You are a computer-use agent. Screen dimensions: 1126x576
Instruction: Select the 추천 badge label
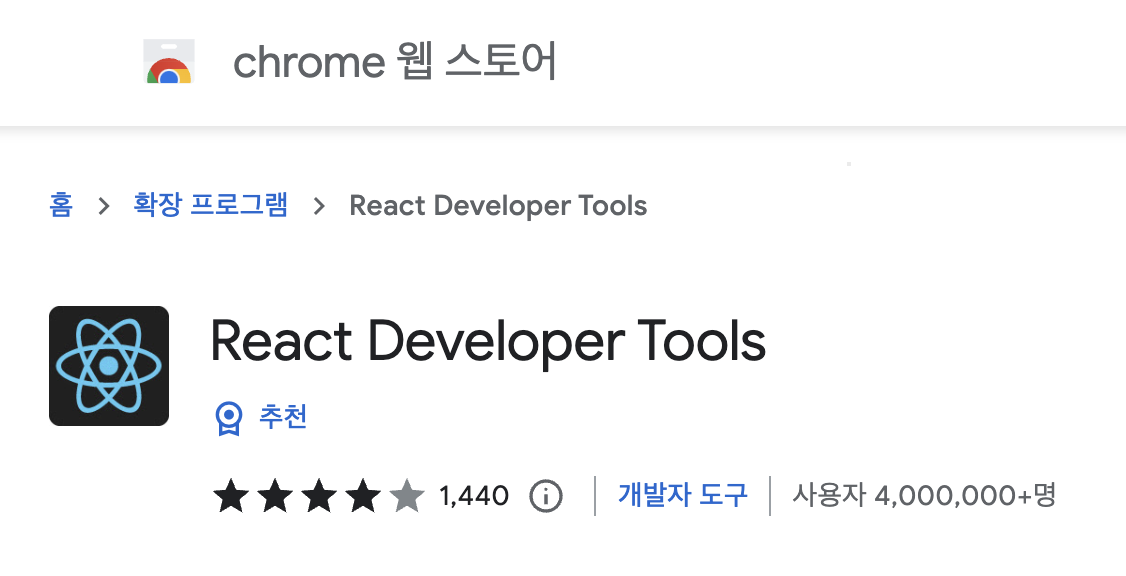[x=283, y=417]
